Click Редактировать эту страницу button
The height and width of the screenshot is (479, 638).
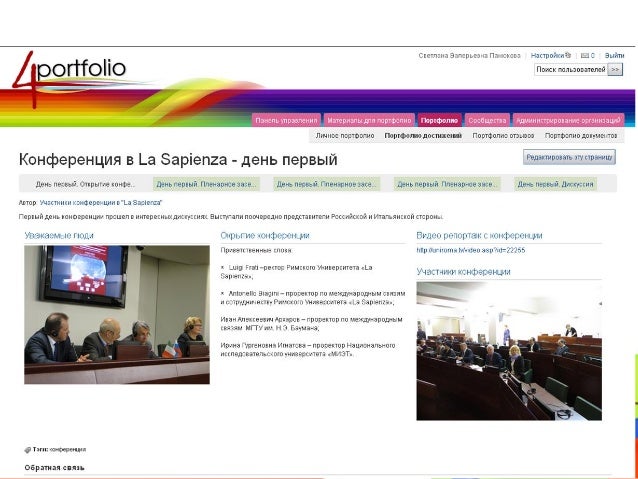(569, 157)
